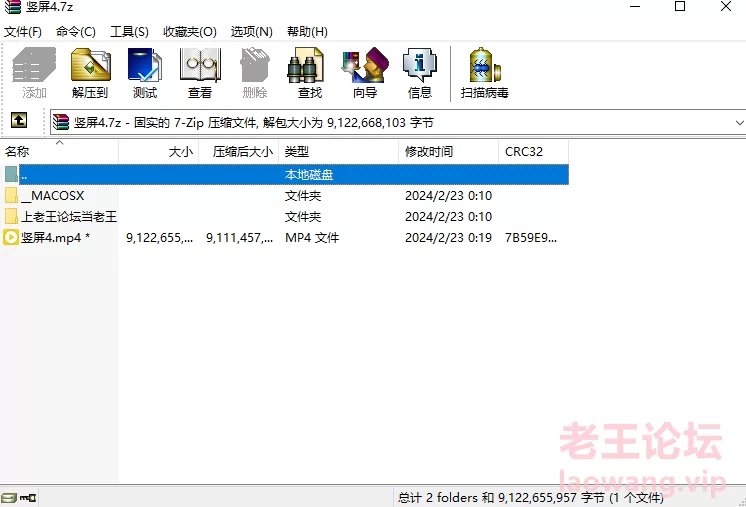The width and height of the screenshot is (746, 507).
Task: Click _MACOSX row date 2024/2/23 0:10
Action: (x=448, y=195)
